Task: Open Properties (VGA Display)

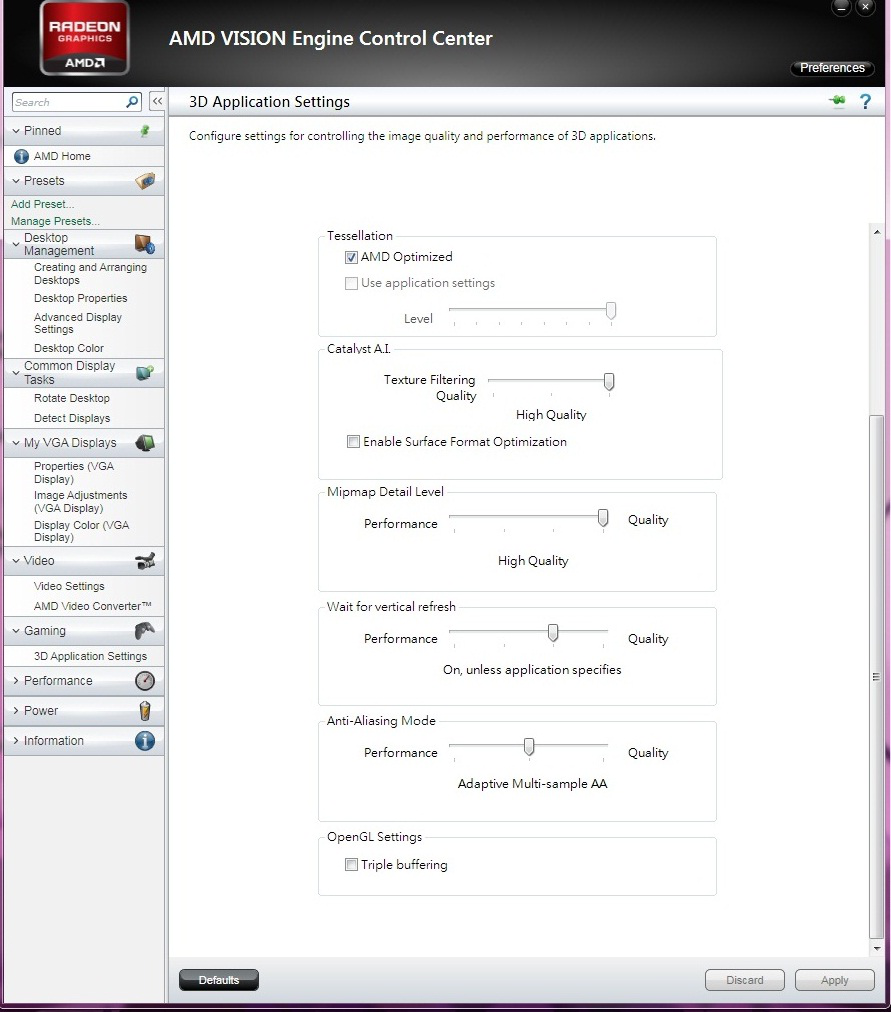Action: tap(74, 472)
